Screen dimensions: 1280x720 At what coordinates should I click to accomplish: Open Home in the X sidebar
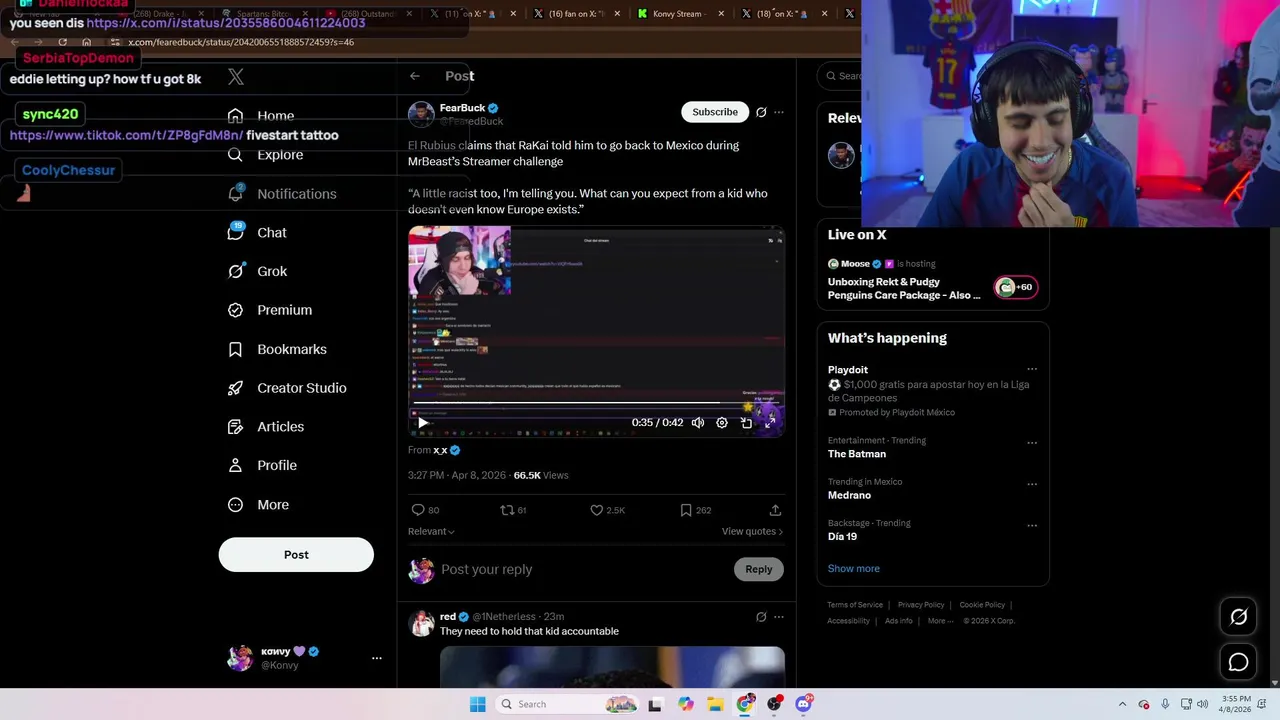261,116
